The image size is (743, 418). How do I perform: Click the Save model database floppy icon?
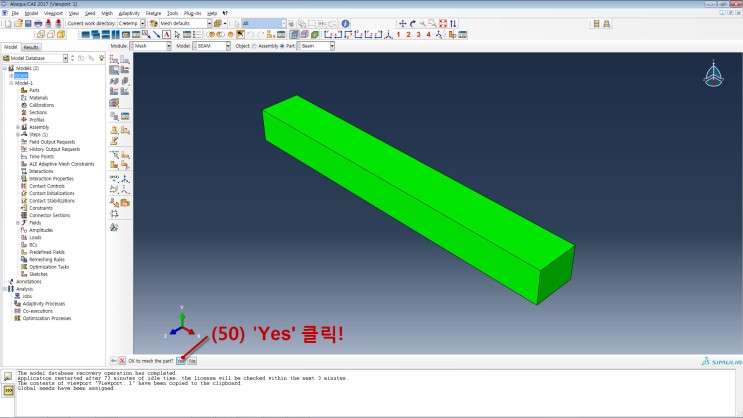tap(28, 23)
